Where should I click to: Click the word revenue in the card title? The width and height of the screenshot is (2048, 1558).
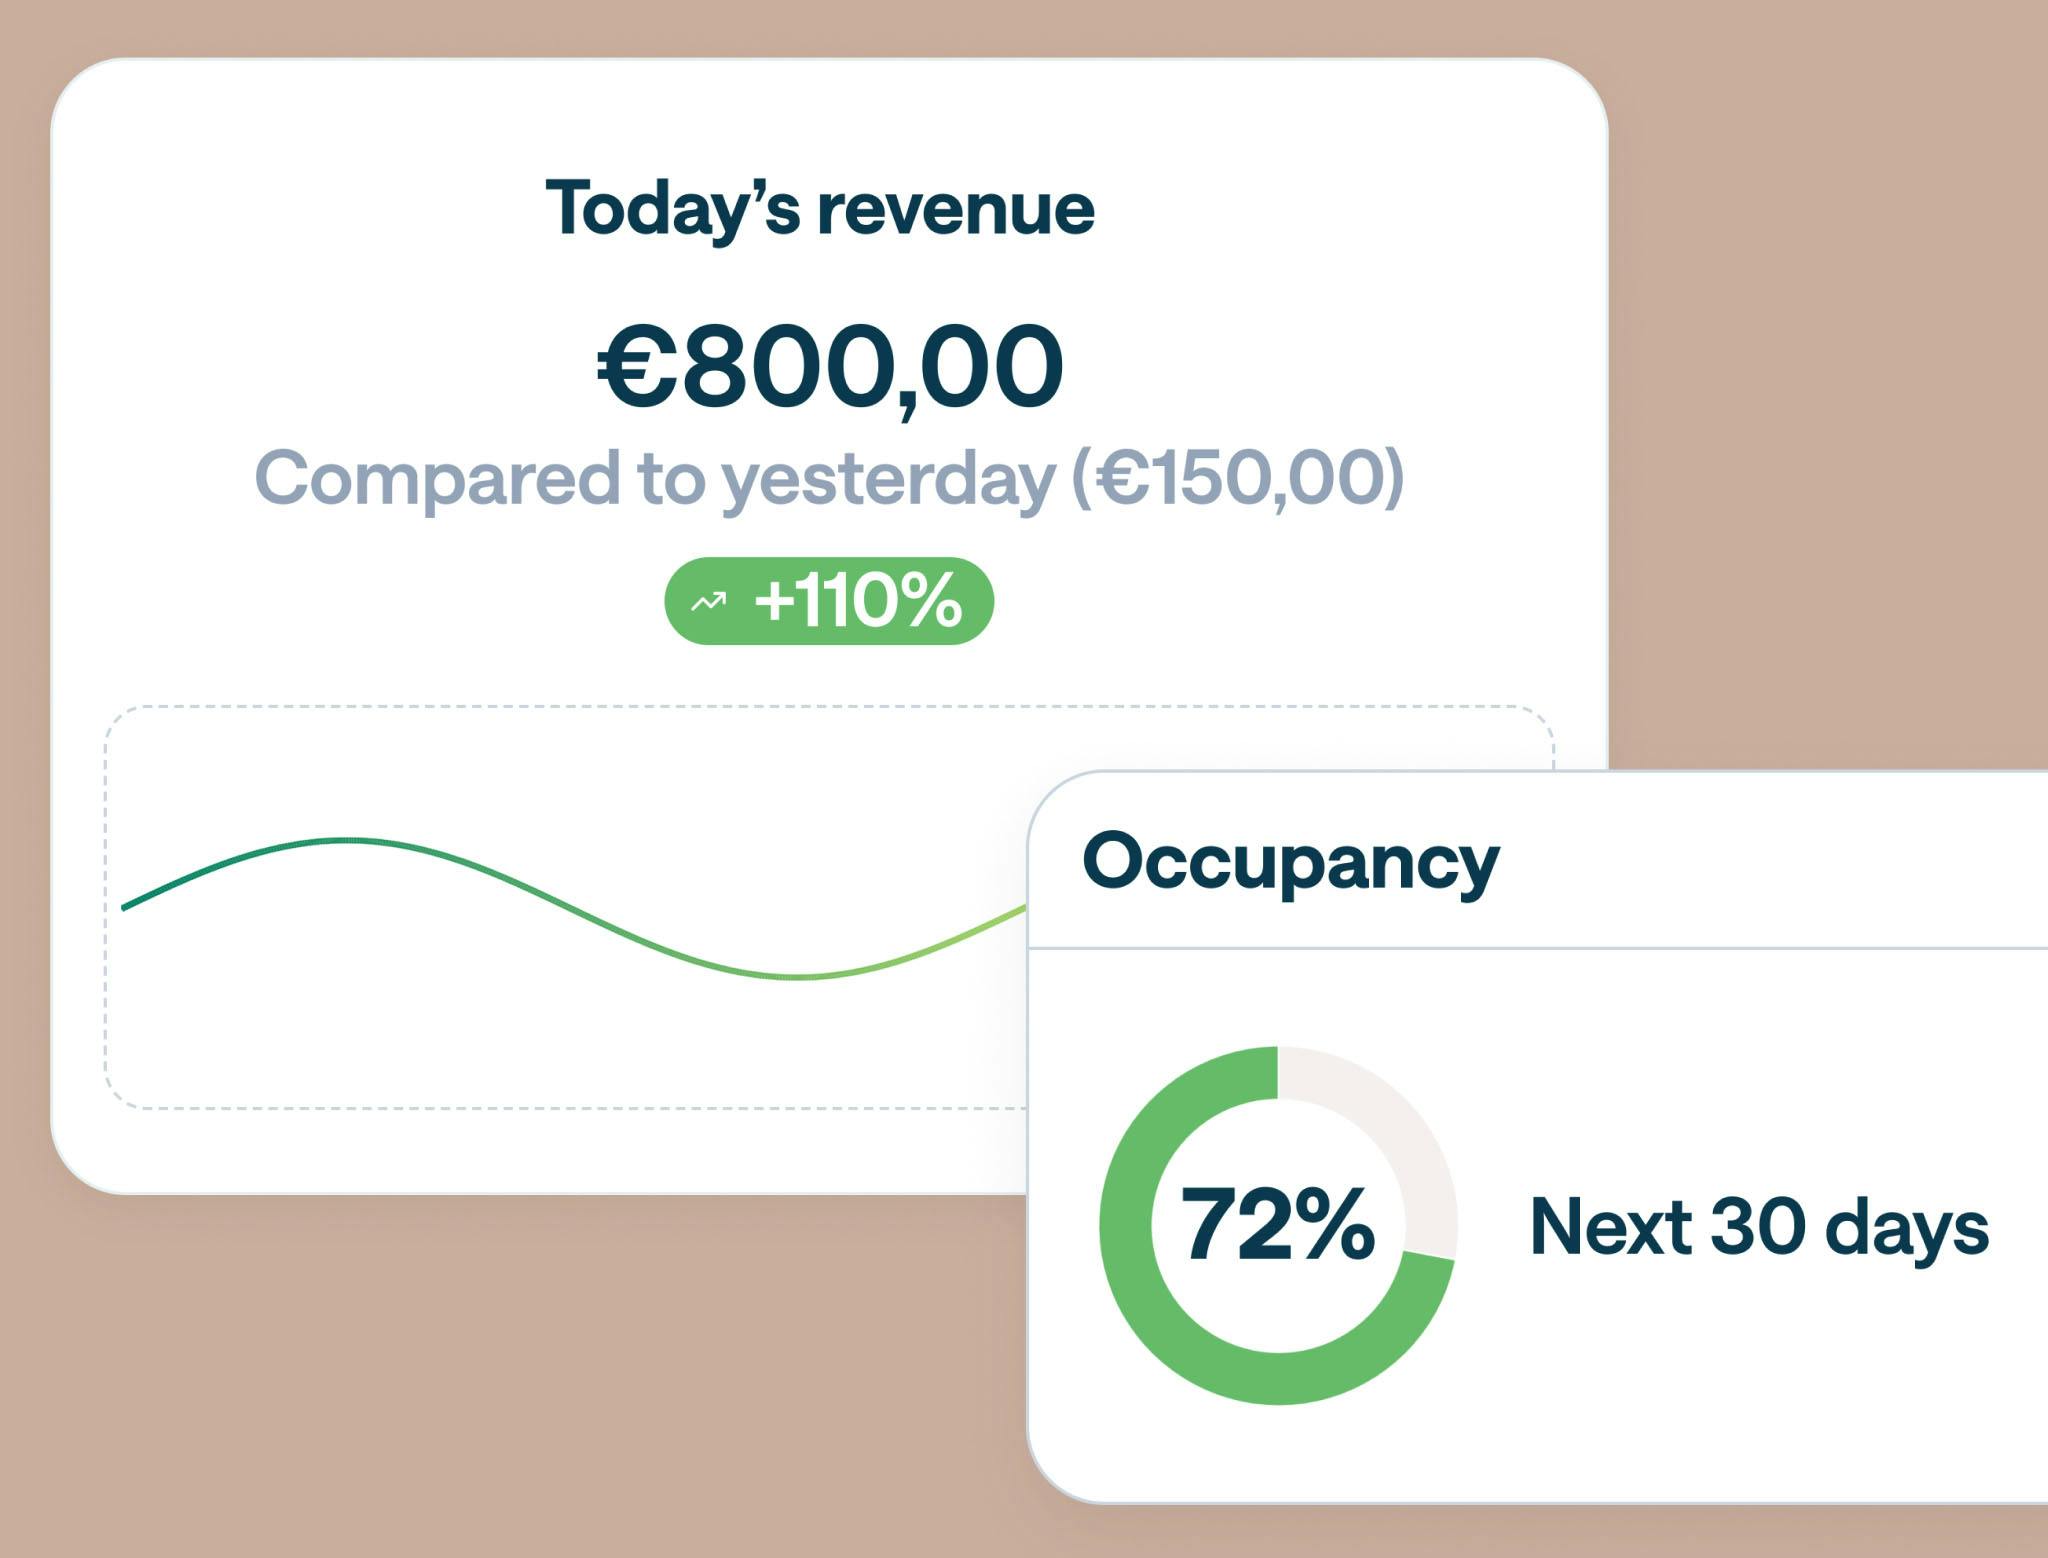pyautogui.click(x=956, y=209)
